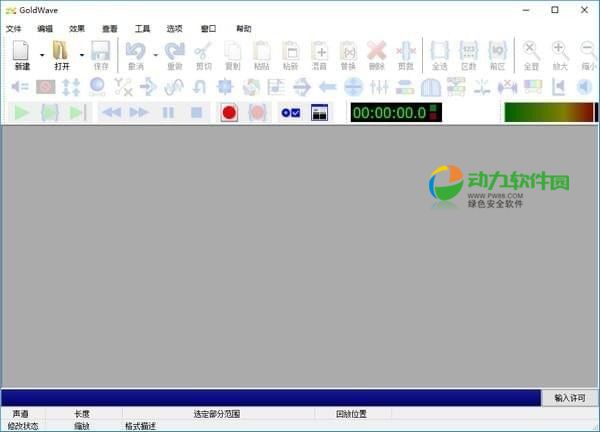Click the red censor box effect icon
The width and height of the screenshot is (600, 432).
46,87
